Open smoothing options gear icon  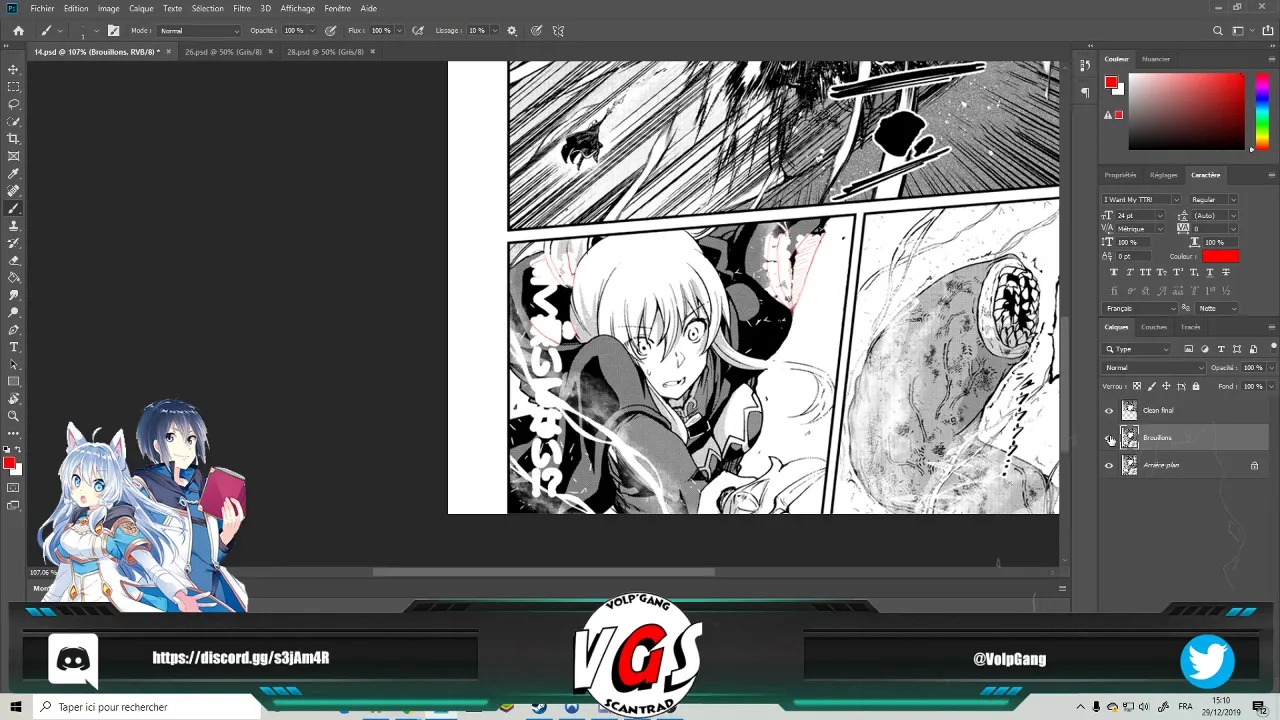click(512, 31)
